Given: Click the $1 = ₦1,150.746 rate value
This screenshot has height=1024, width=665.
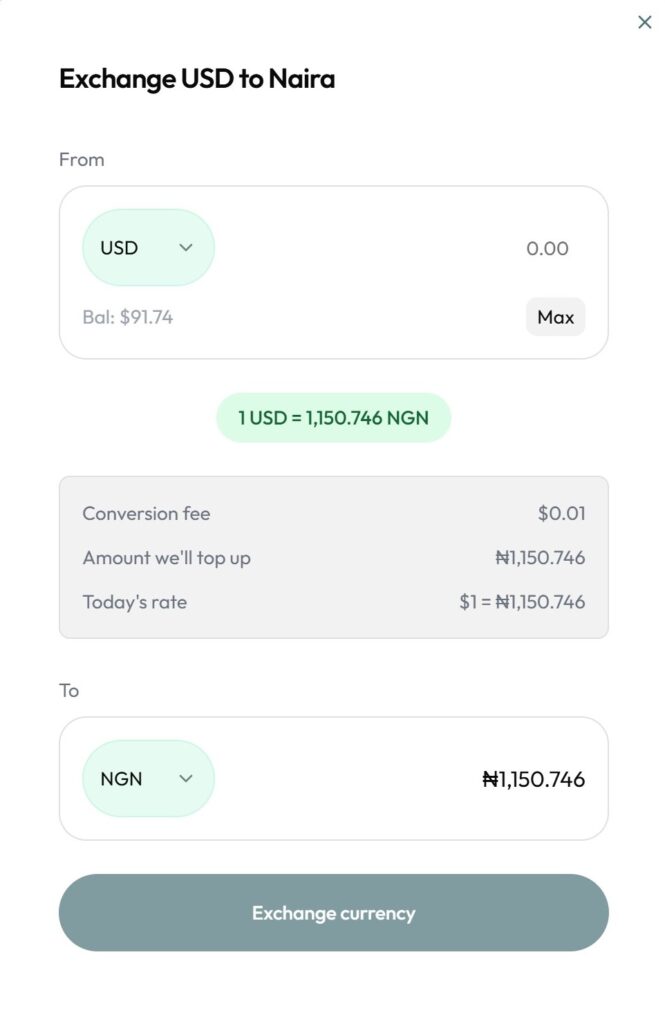Looking at the screenshot, I should point(522,602).
